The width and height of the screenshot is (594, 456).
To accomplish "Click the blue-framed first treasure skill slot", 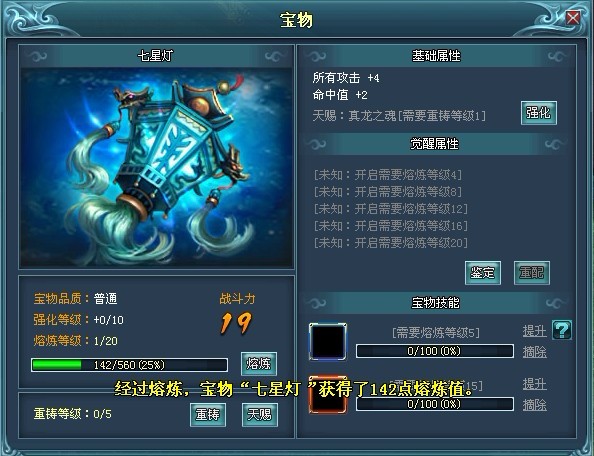I will 328,342.
